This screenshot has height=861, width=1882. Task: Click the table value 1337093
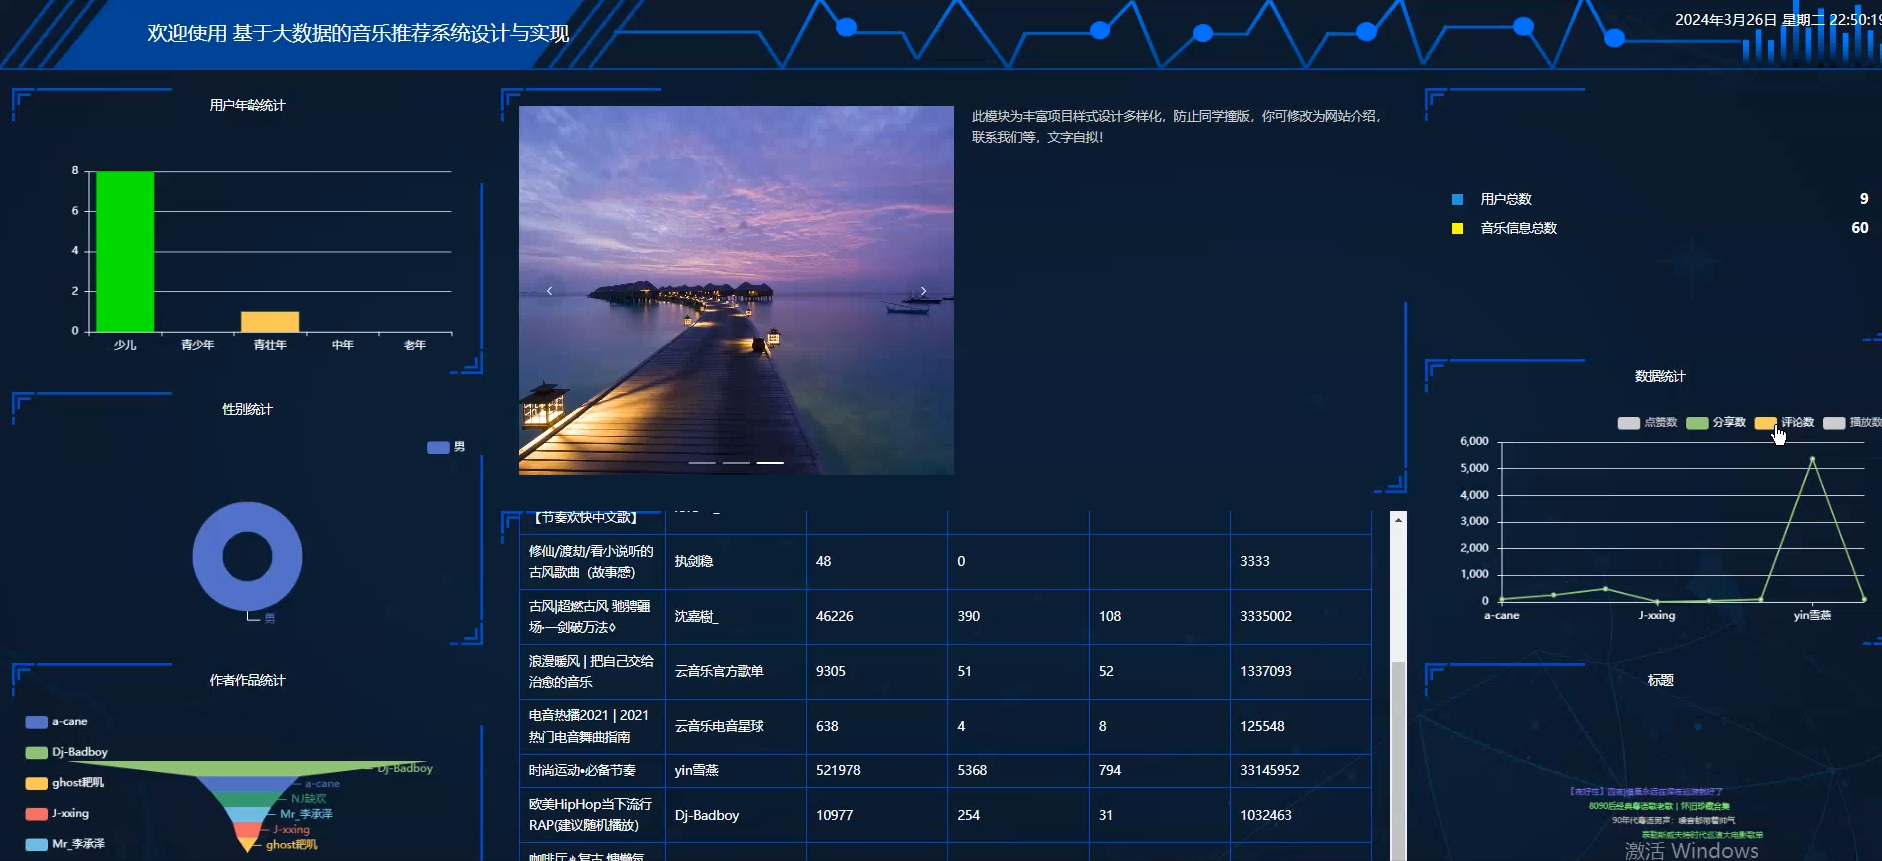click(x=1266, y=671)
